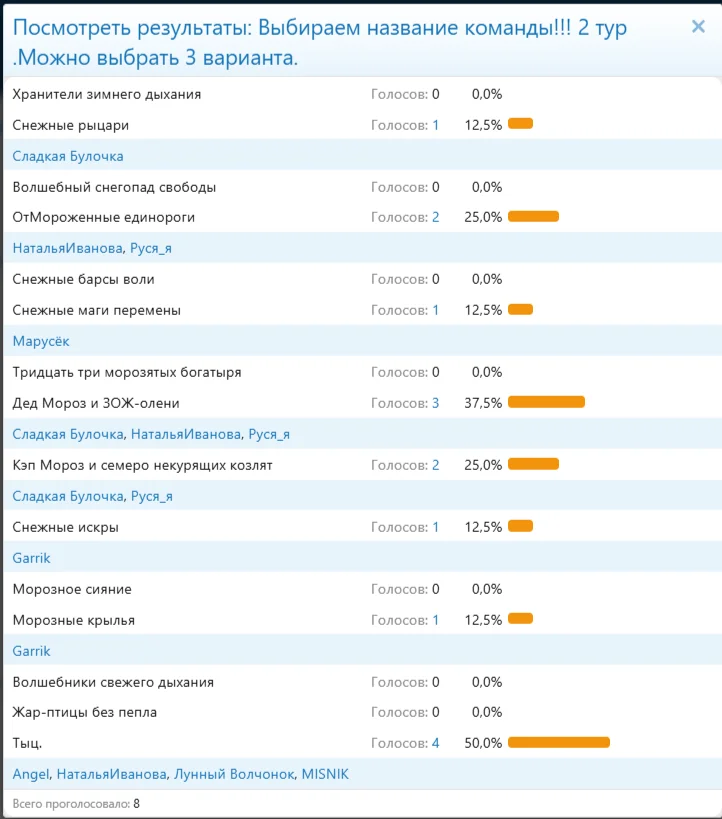Click vote count for "Снежные маги перемены"
722x819 pixels.
click(x=435, y=310)
